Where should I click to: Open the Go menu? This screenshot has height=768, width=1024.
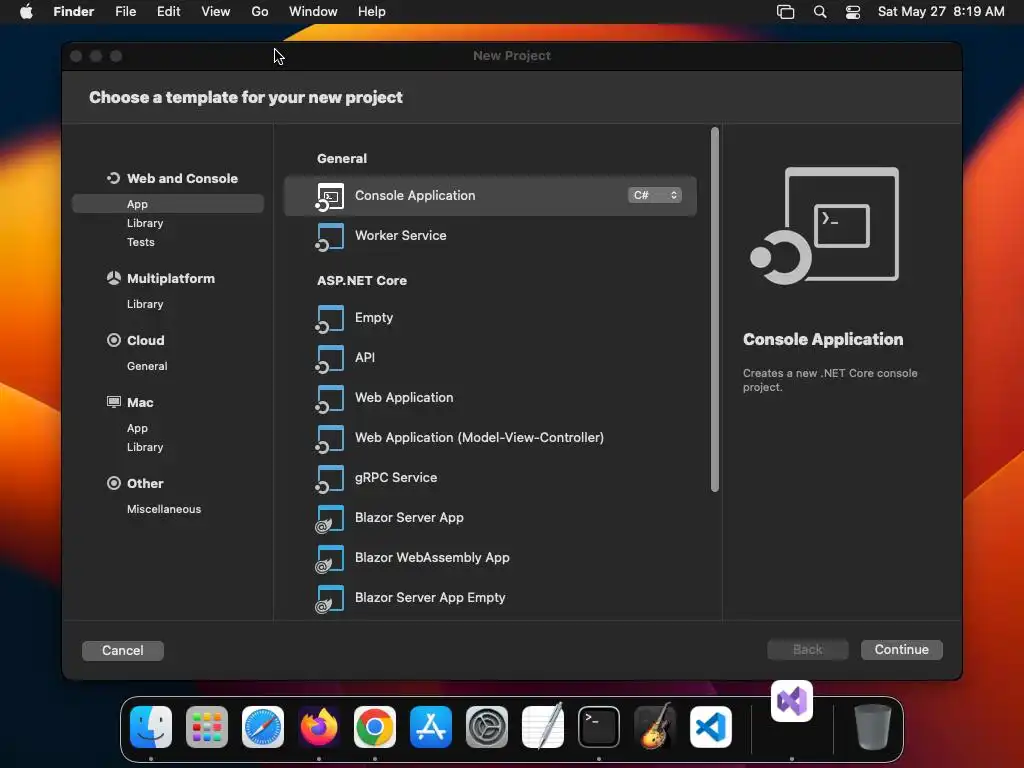(260, 12)
